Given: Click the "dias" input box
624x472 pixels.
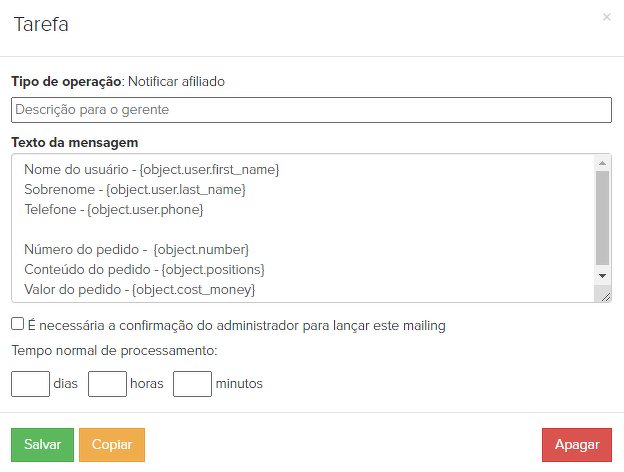Looking at the screenshot, I should (30, 383).
